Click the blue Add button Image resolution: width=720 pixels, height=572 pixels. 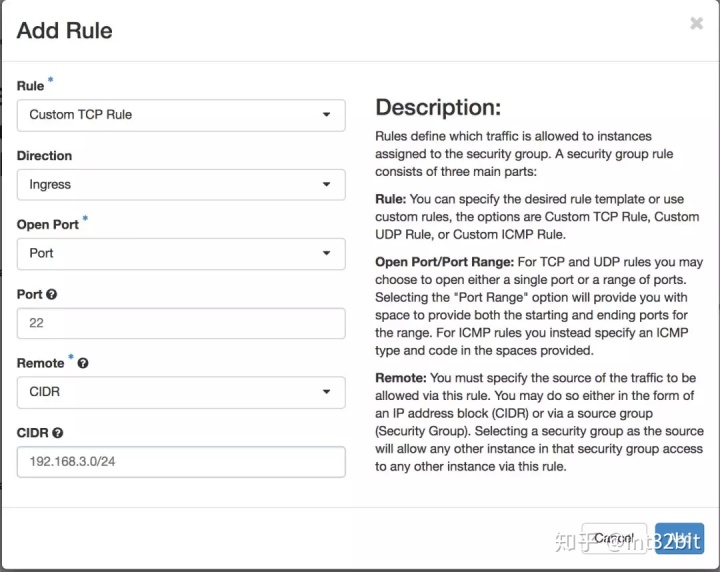point(679,538)
